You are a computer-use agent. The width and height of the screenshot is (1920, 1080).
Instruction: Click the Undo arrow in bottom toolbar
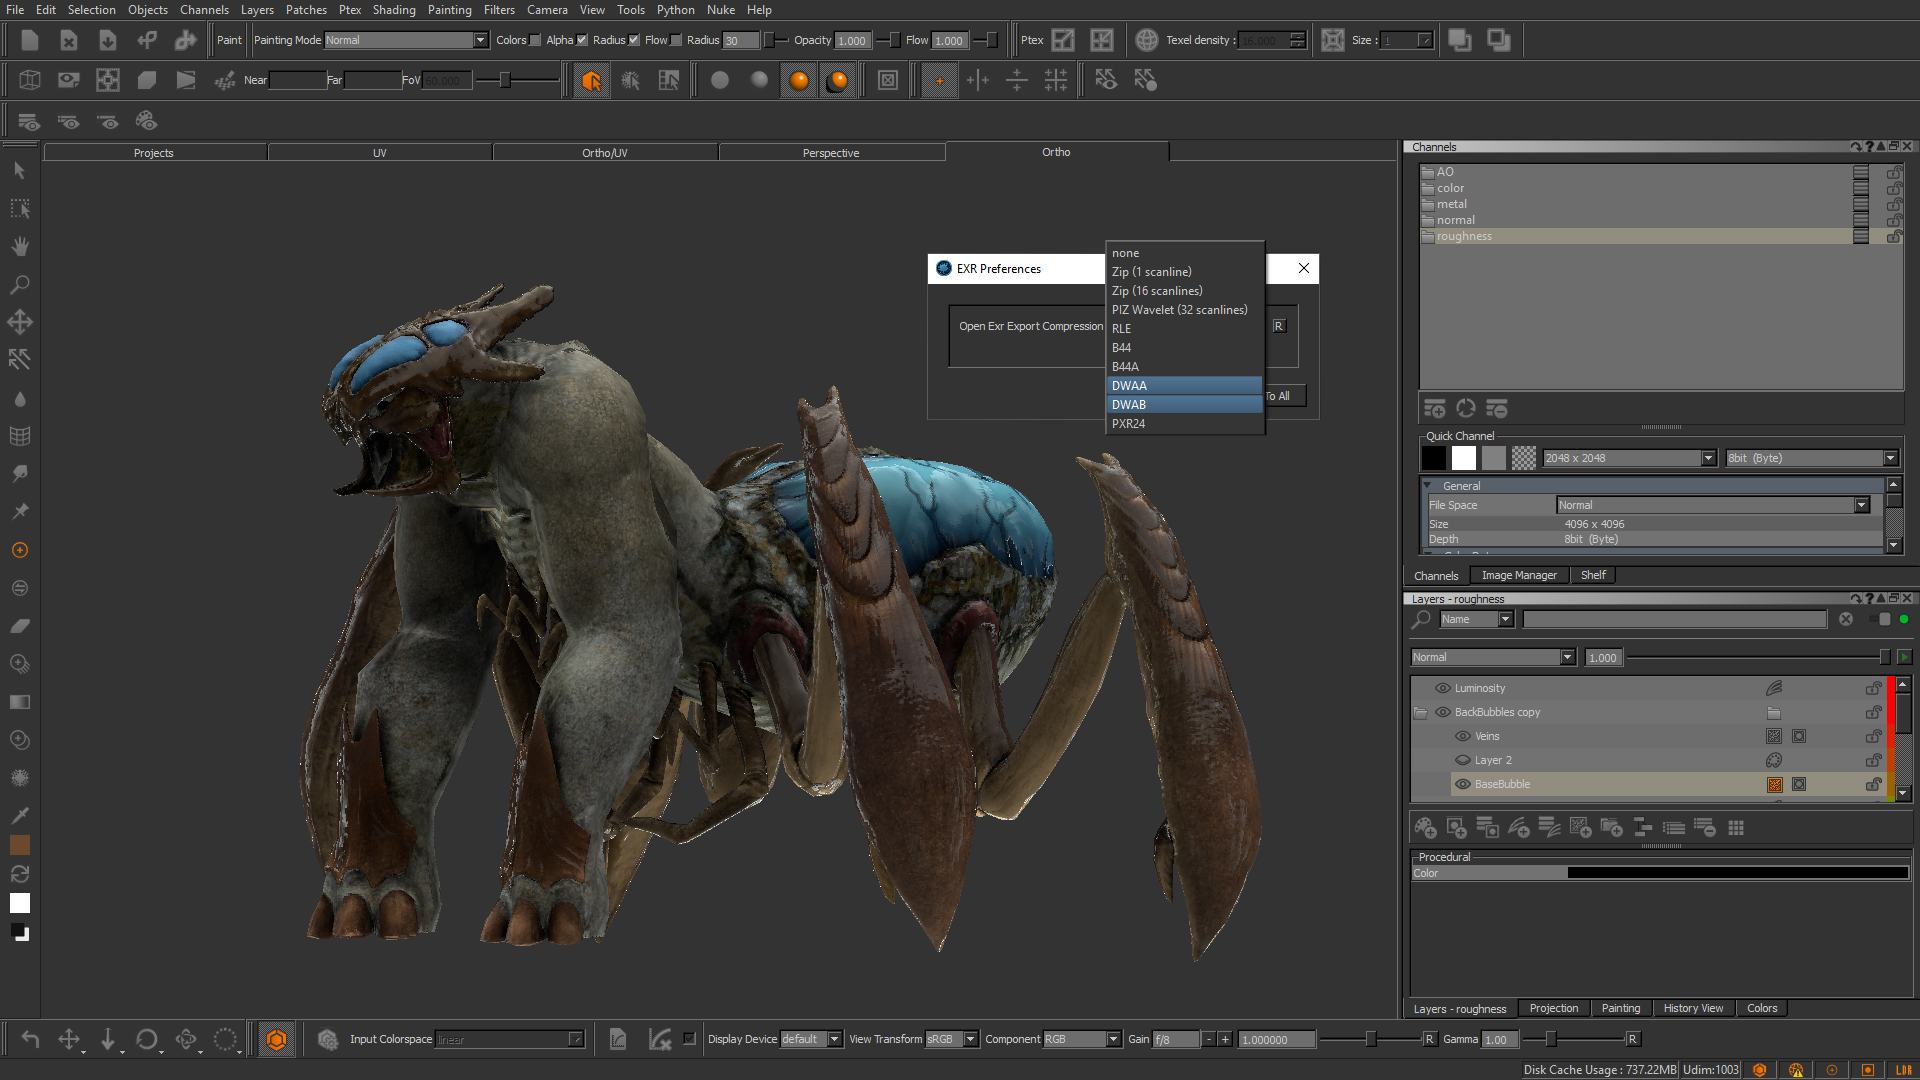(30, 1039)
